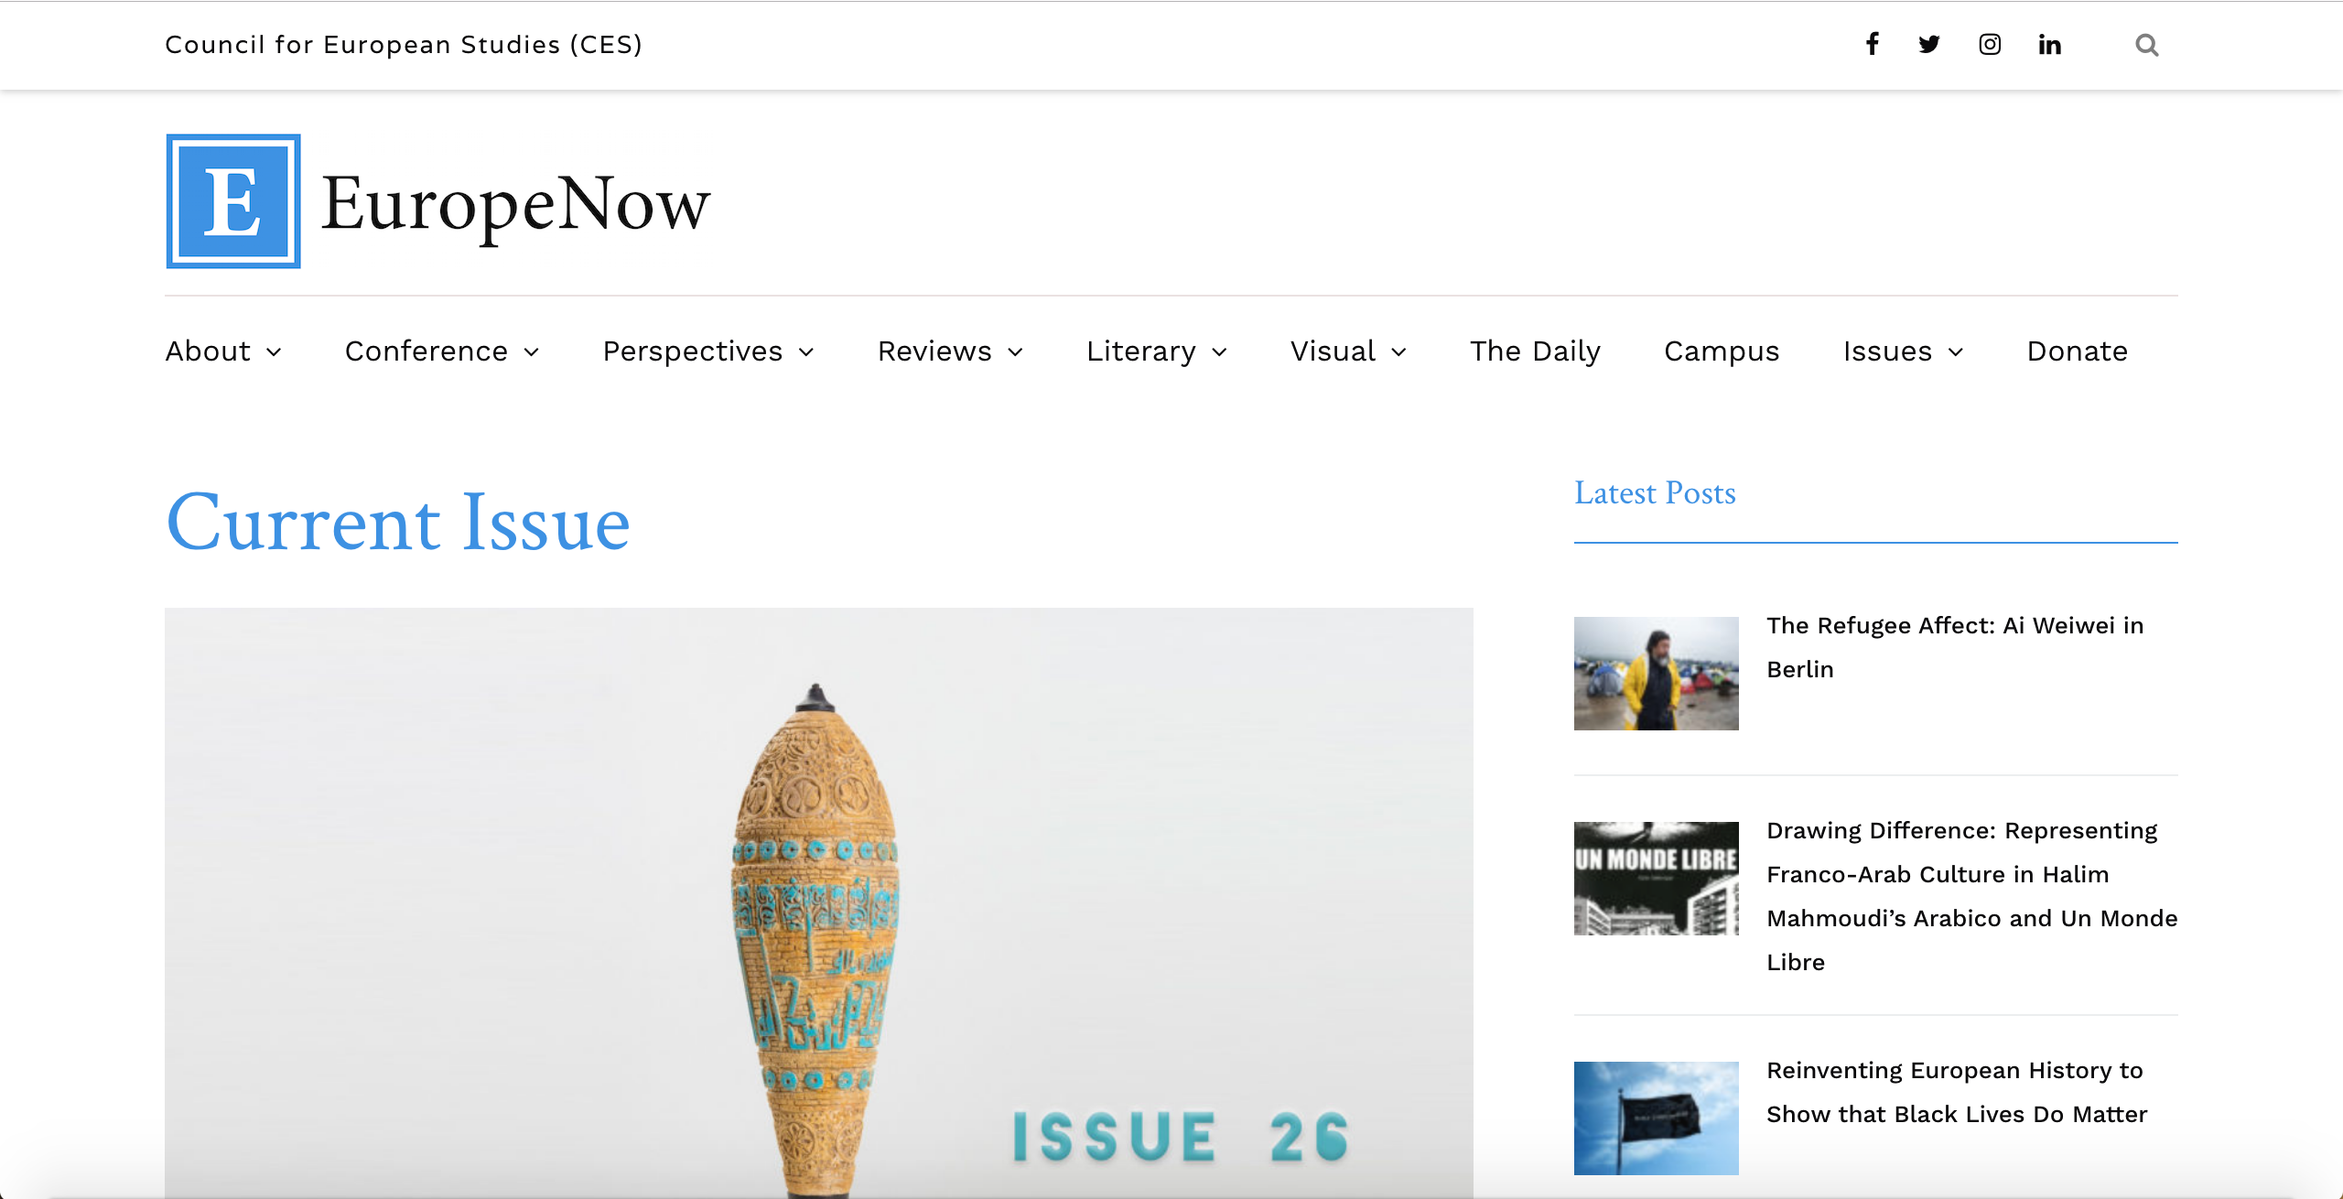Open the Reviews dropdown chevron

(1015, 352)
